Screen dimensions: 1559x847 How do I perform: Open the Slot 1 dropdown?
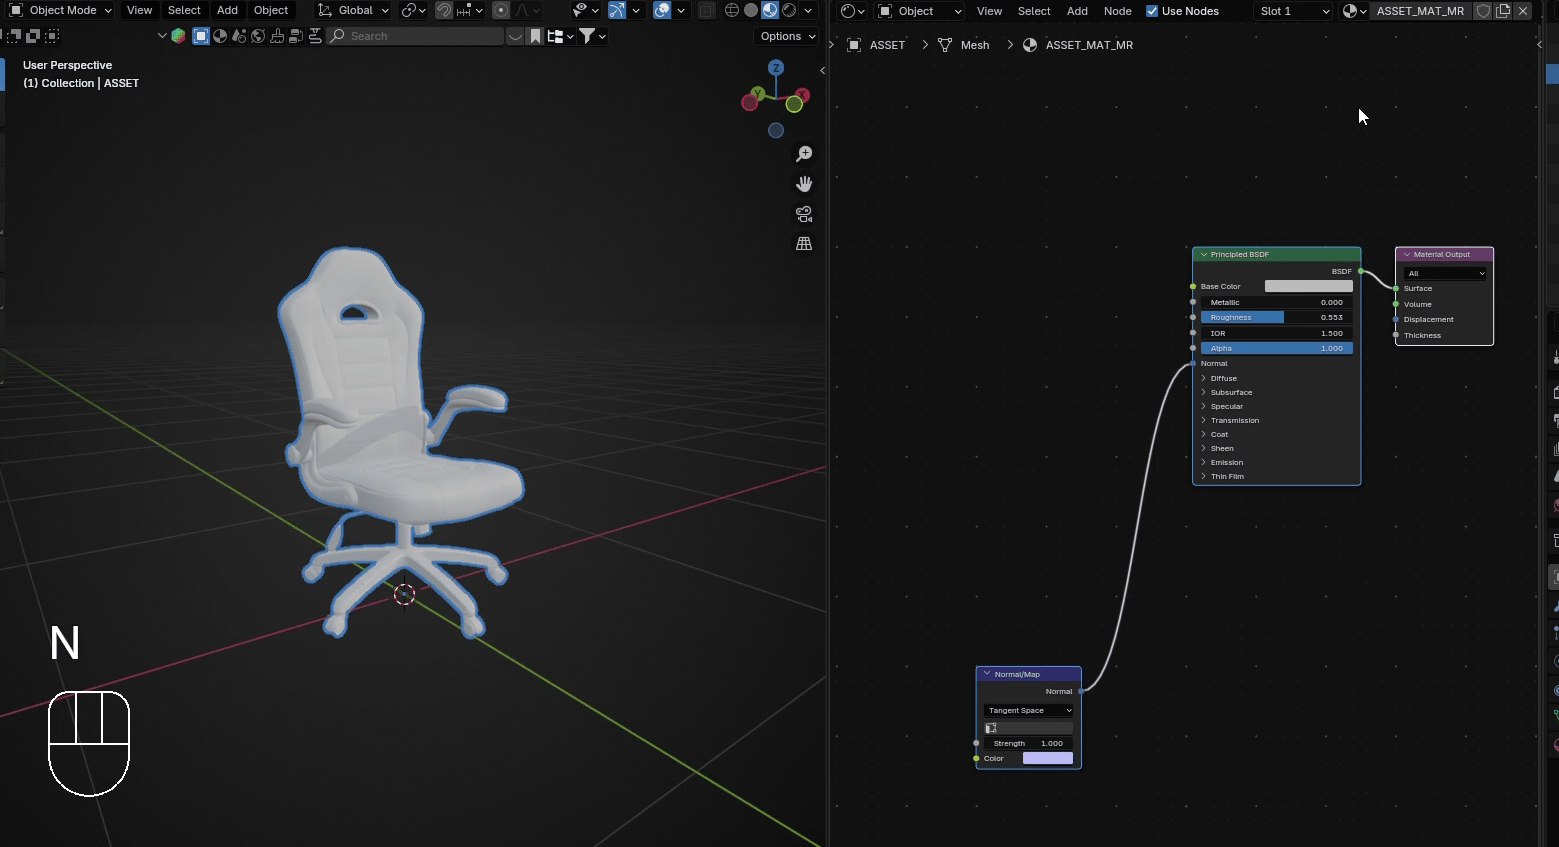coord(1294,11)
